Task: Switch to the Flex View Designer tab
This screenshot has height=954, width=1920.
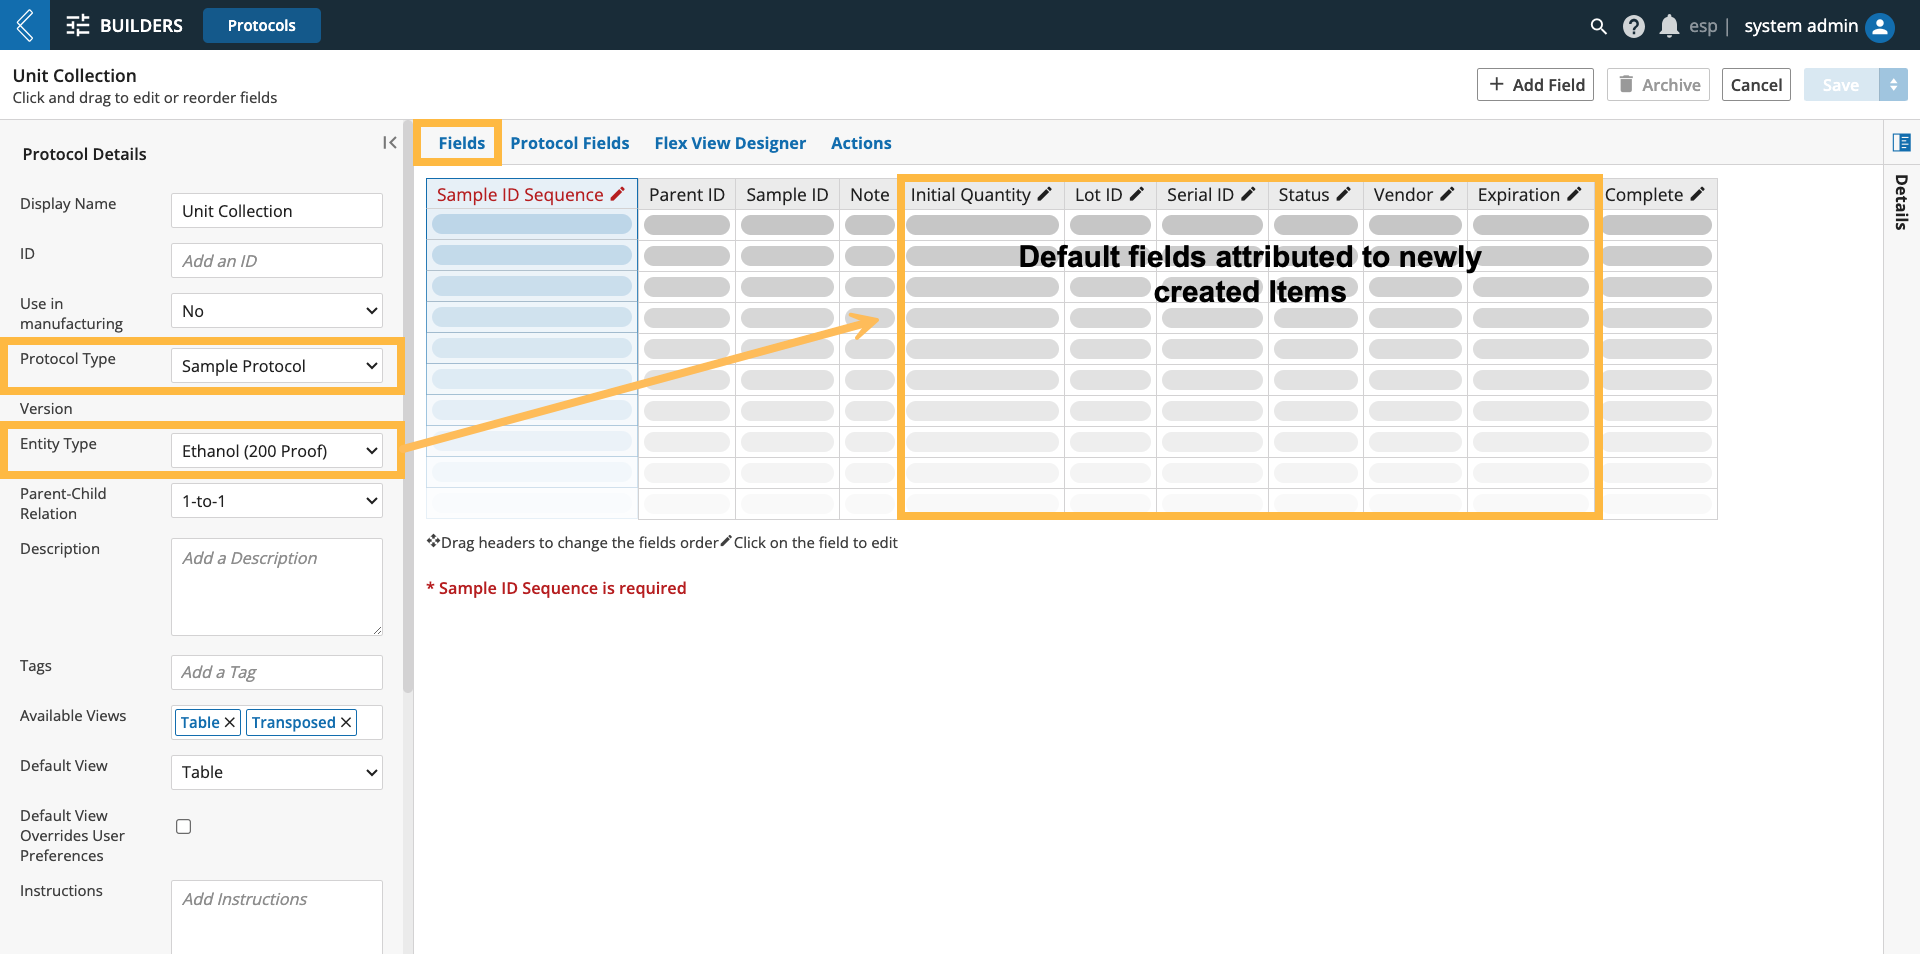Action: [730, 143]
